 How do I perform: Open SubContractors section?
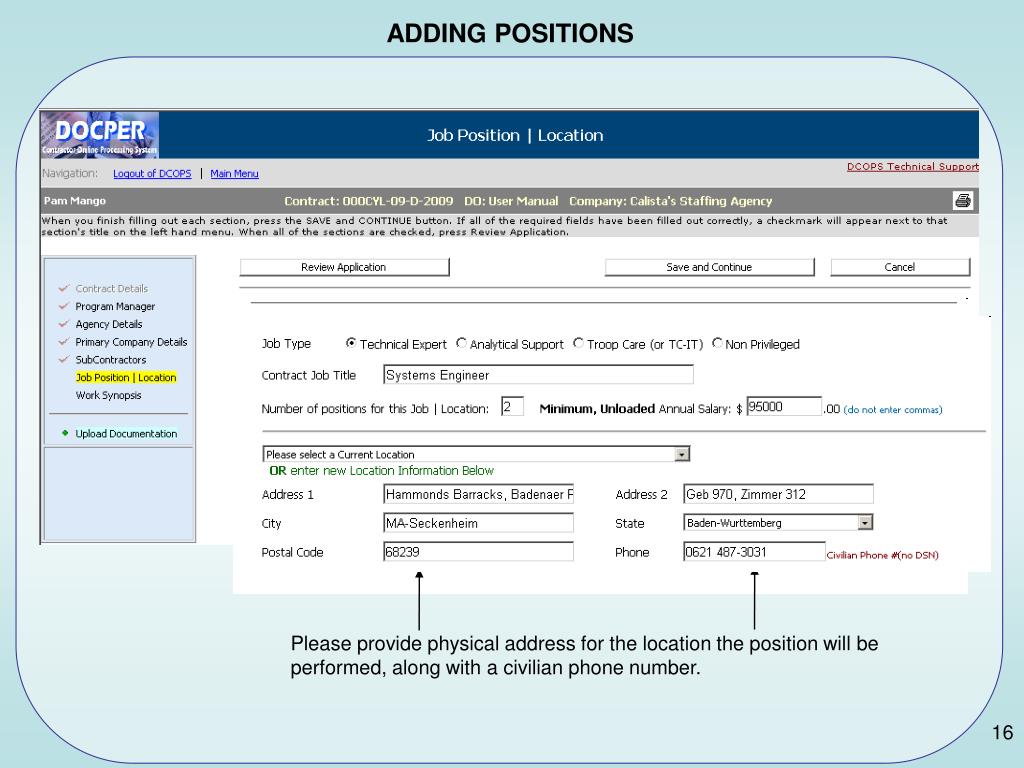pos(110,360)
